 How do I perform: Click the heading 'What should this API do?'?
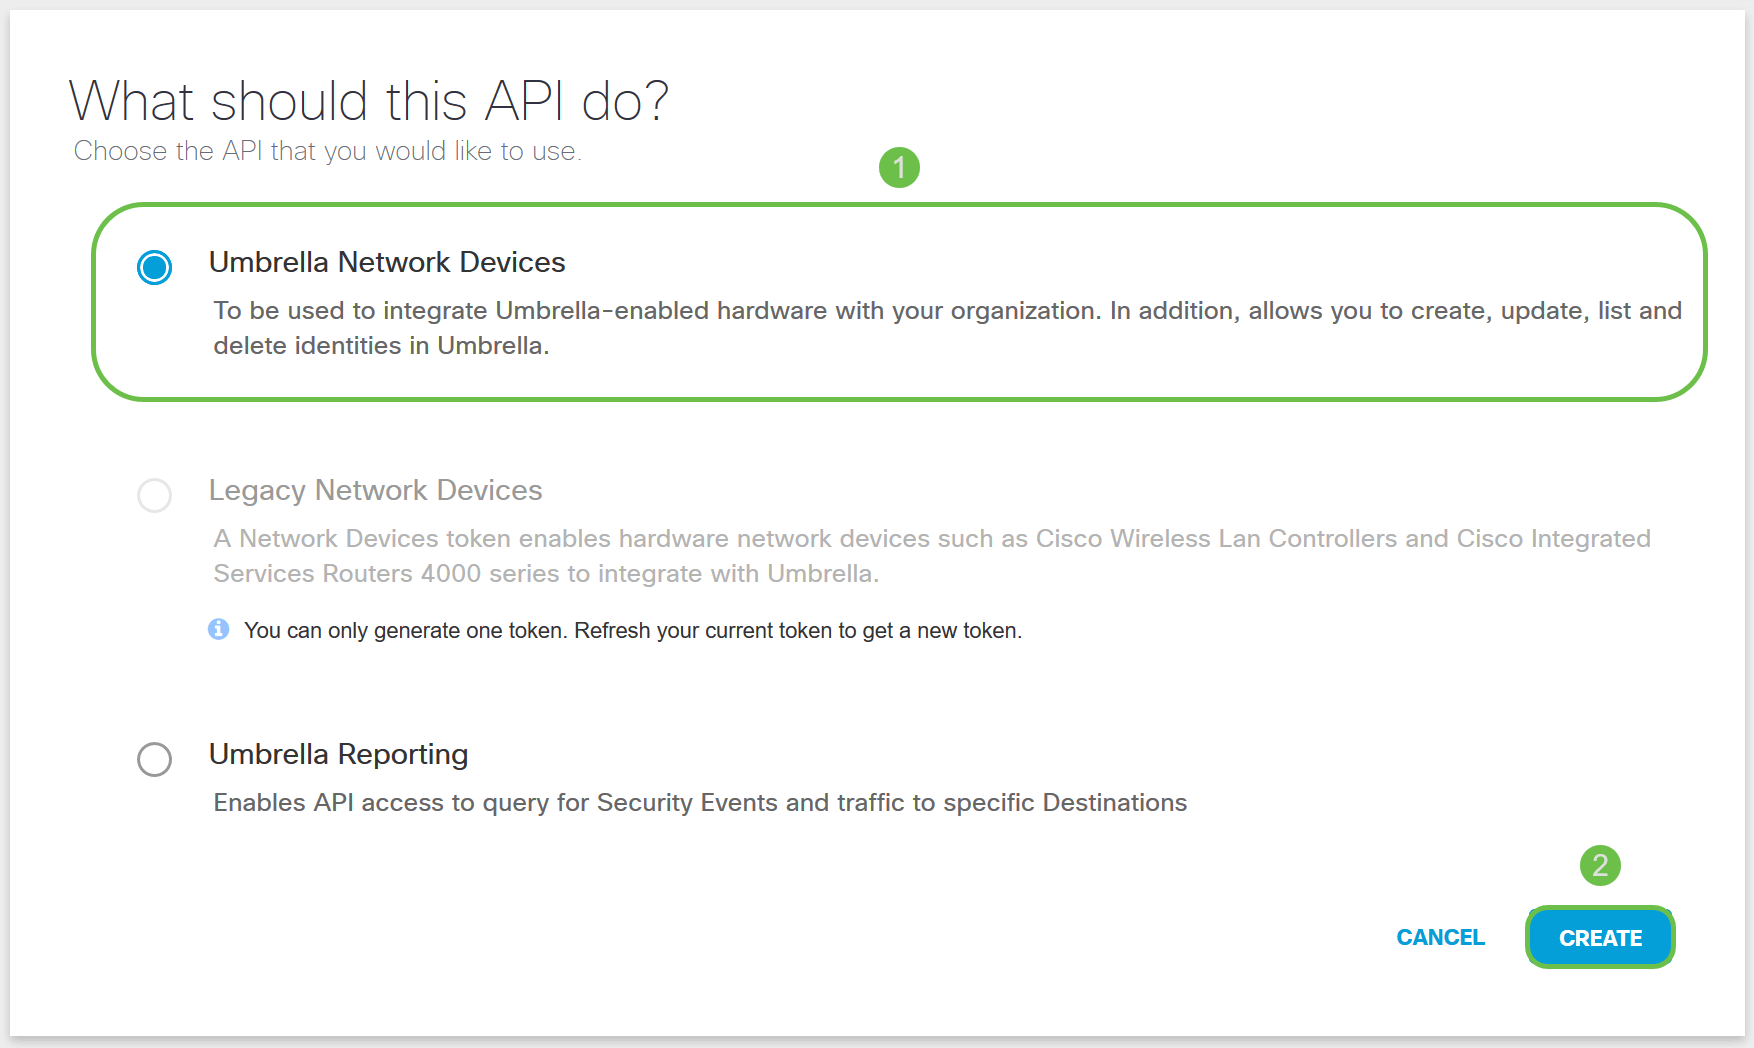click(368, 101)
